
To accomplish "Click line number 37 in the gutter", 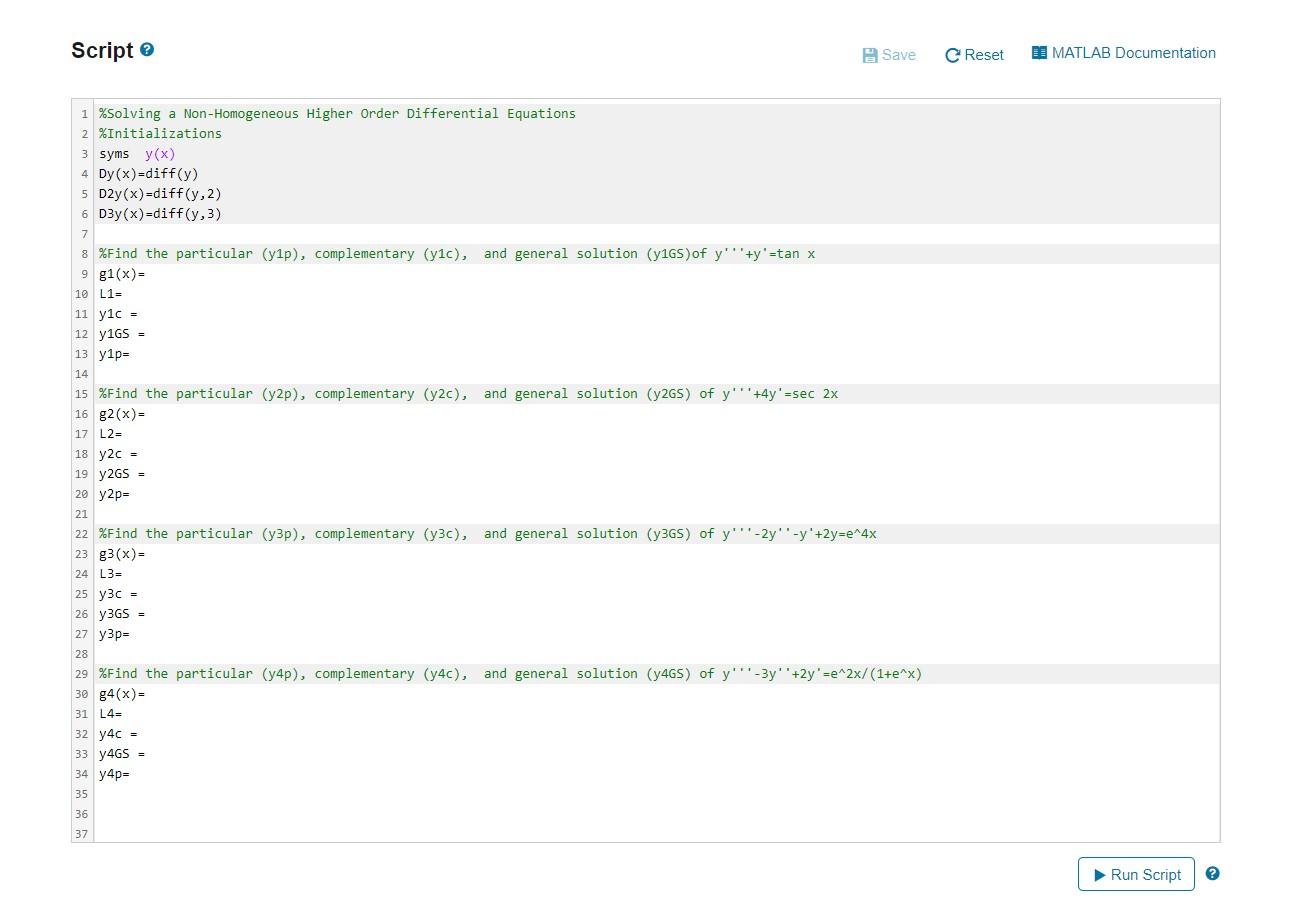I will click(x=82, y=834).
